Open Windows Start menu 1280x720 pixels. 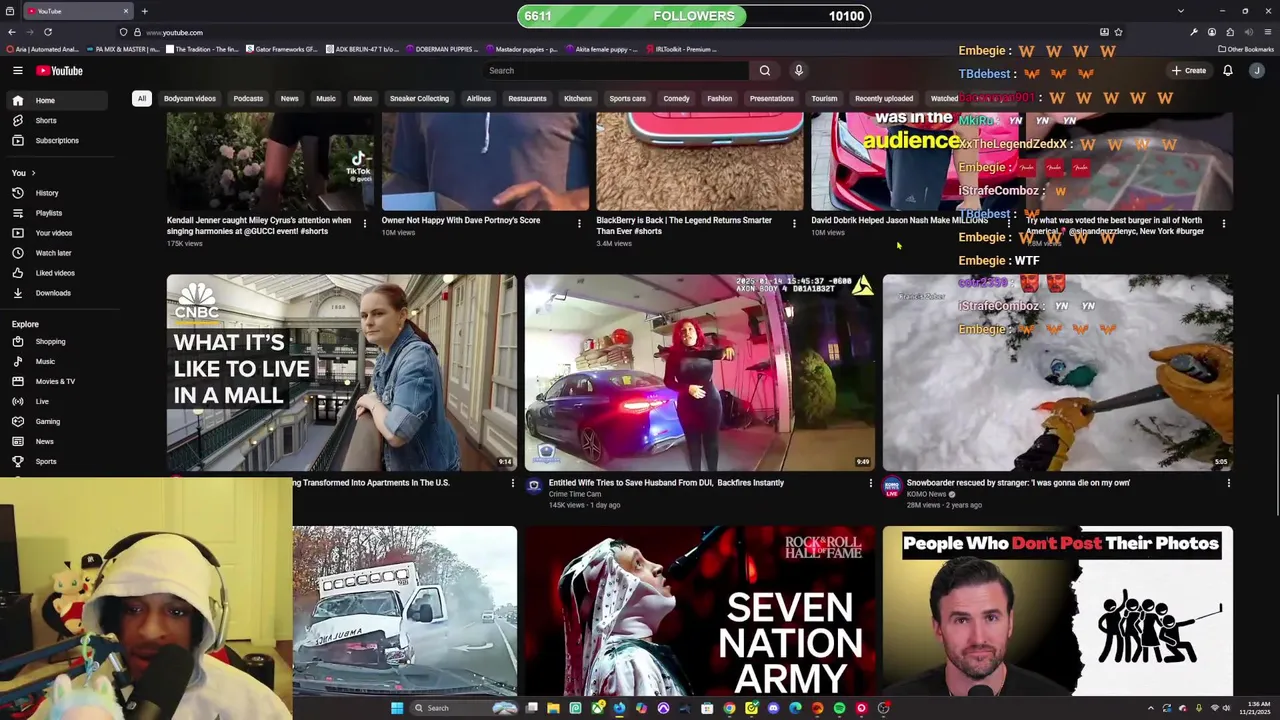pyautogui.click(x=397, y=708)
